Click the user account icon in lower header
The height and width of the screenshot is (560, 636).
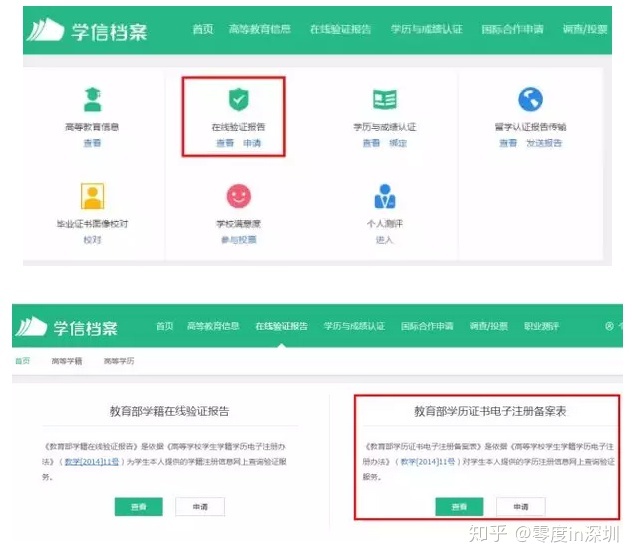pyautogui.click(x=609, y=326)
